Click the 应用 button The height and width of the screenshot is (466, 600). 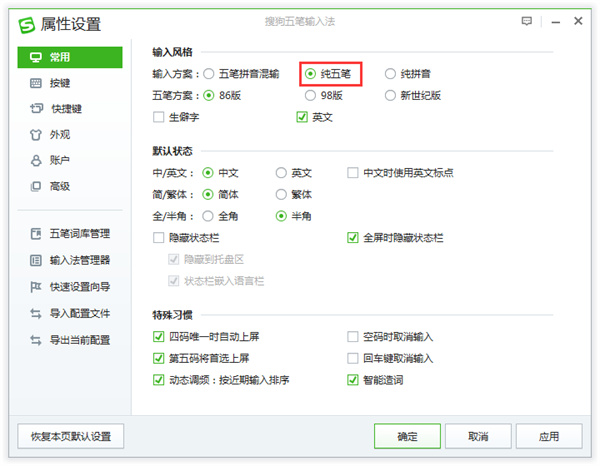tap(548, 437)
